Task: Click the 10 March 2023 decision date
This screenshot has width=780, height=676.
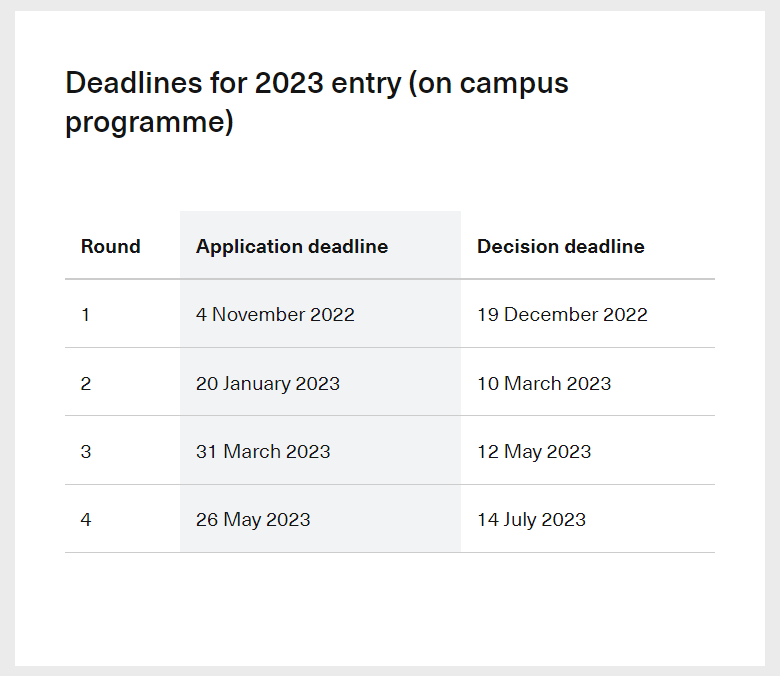Action: coord(544,383)
